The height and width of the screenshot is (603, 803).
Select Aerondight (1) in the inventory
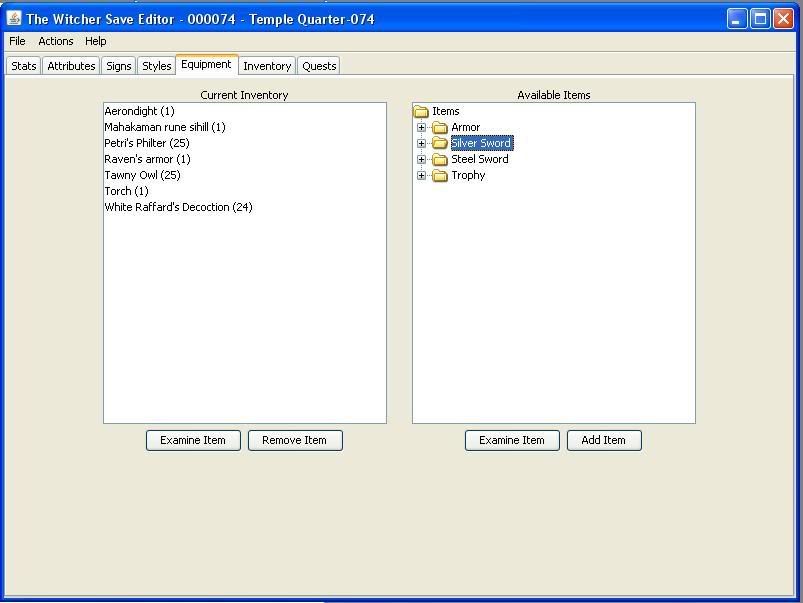coord(245,111)
